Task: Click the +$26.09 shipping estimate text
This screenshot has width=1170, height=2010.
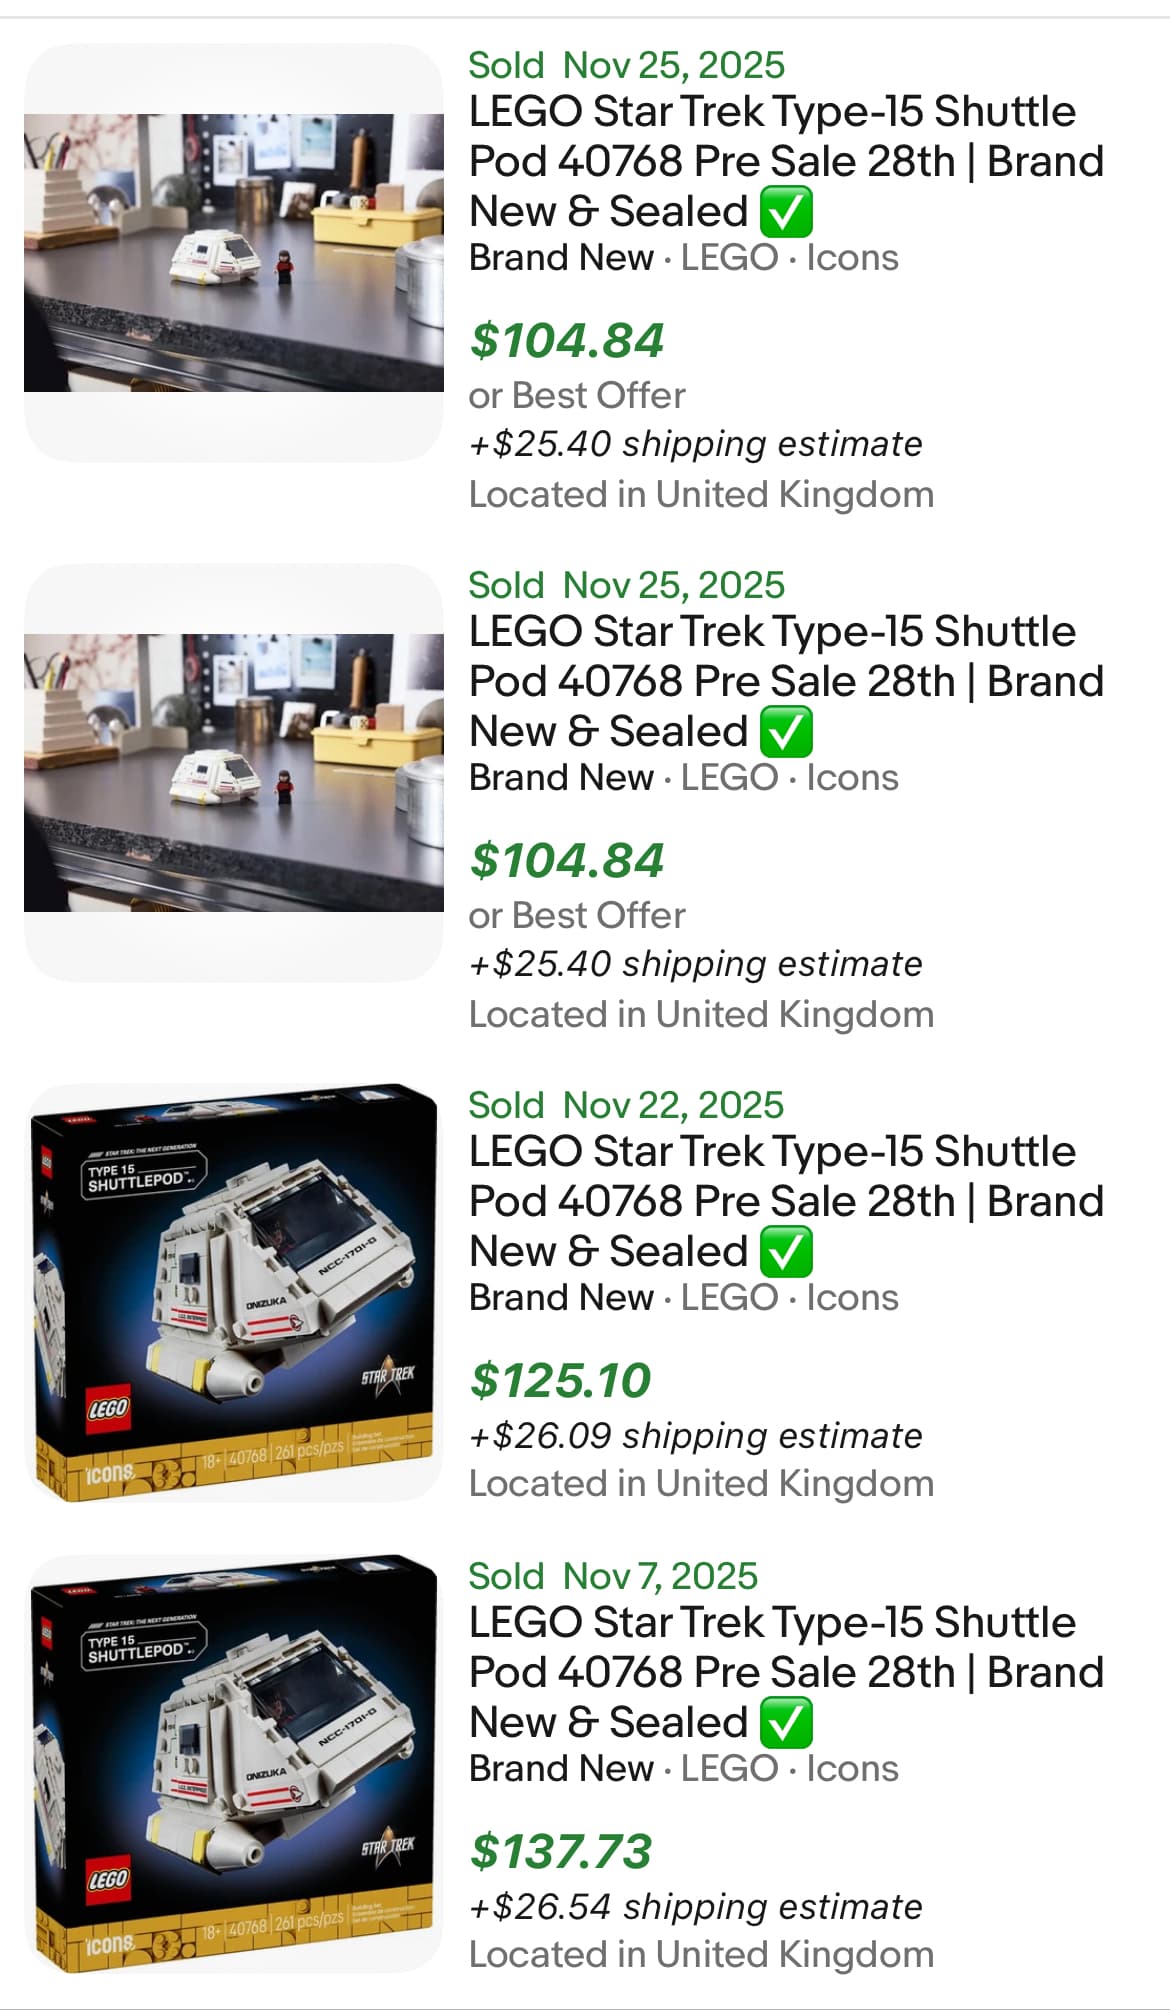Action: pyautogui.click(x=695, y=1436)
